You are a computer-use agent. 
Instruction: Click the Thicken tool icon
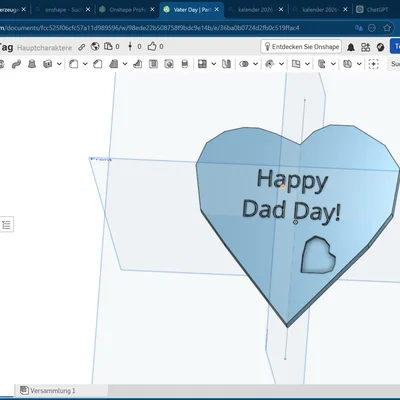(x=48, y=64)
